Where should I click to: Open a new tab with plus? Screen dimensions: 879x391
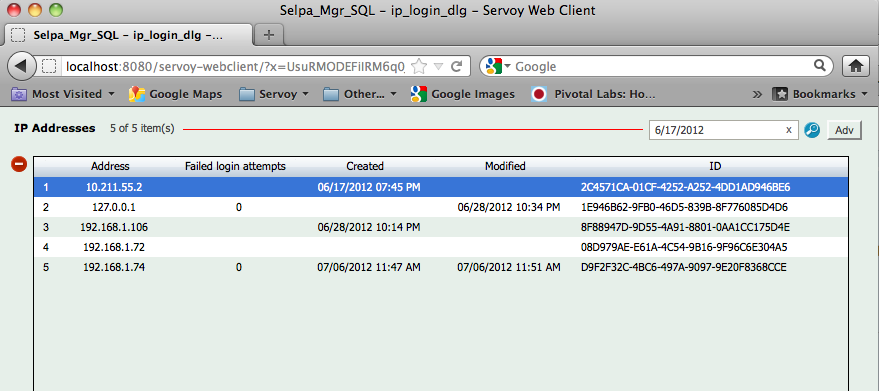(x=269, y=35)
